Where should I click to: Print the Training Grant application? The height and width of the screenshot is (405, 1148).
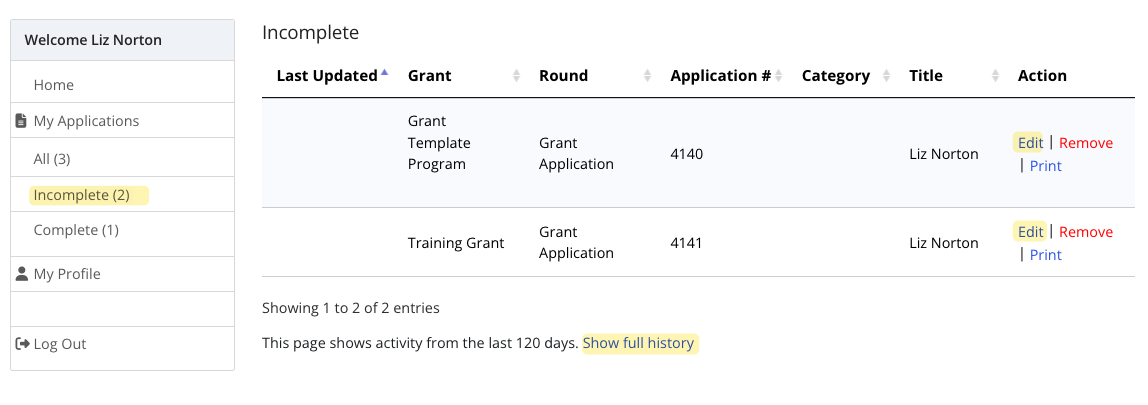click(x=1045, y=255)
